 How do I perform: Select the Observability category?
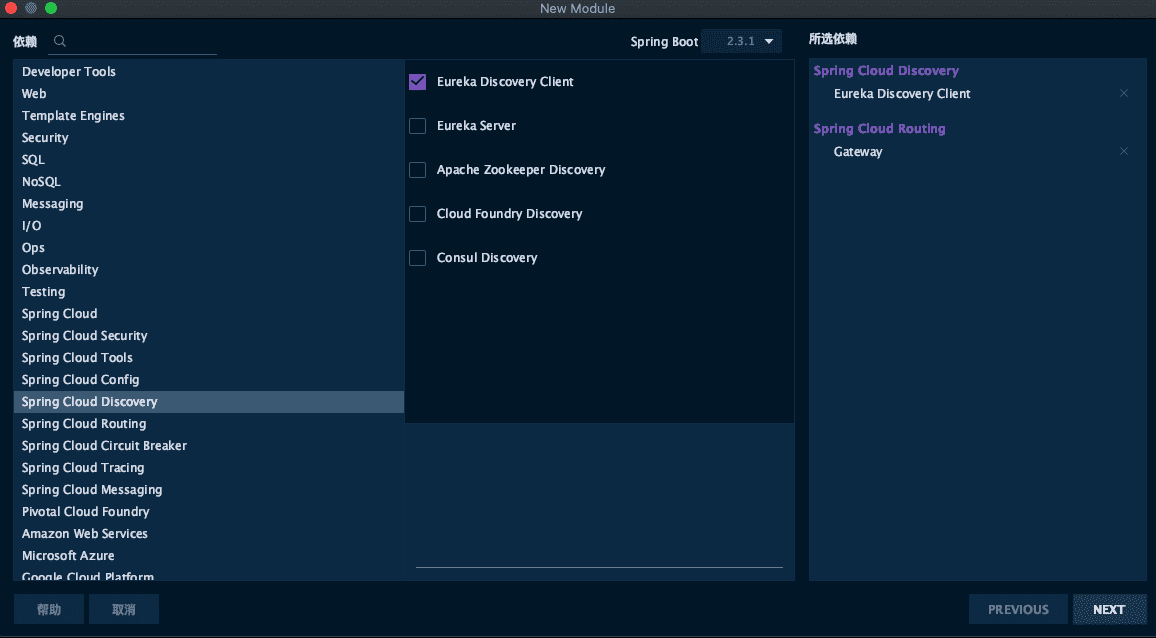coord(209,270)
